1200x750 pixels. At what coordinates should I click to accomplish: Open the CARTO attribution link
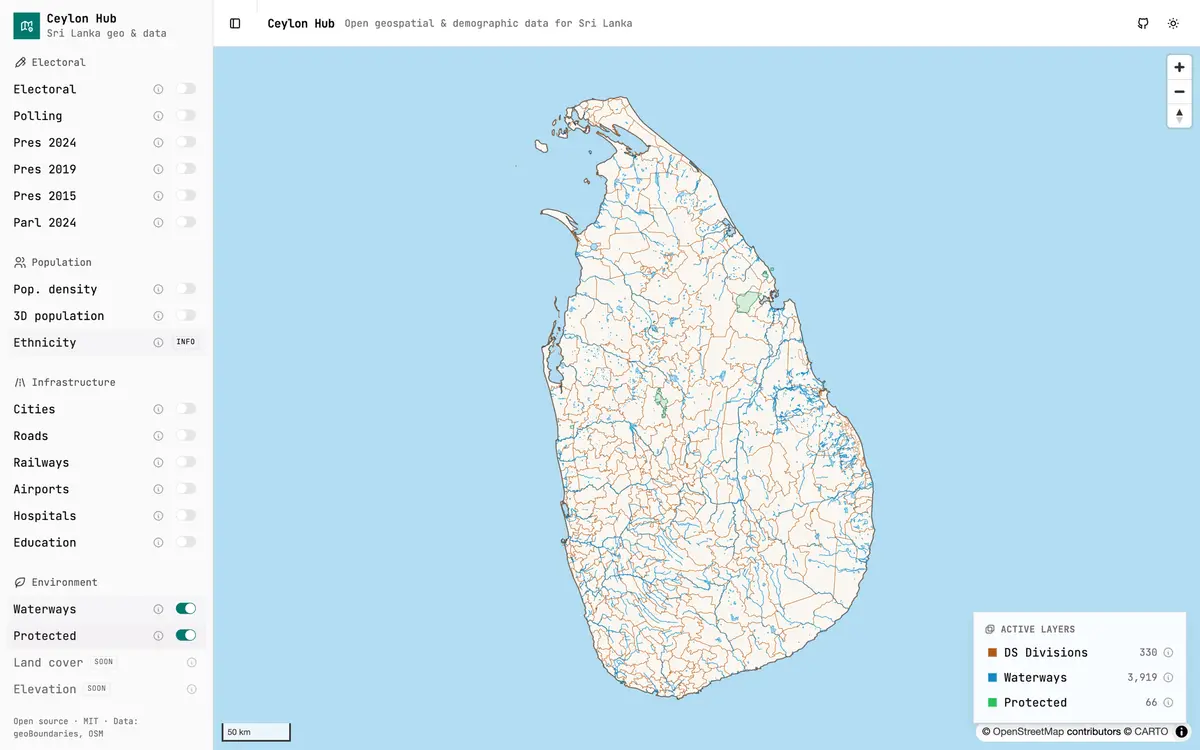coord(1151,732)
